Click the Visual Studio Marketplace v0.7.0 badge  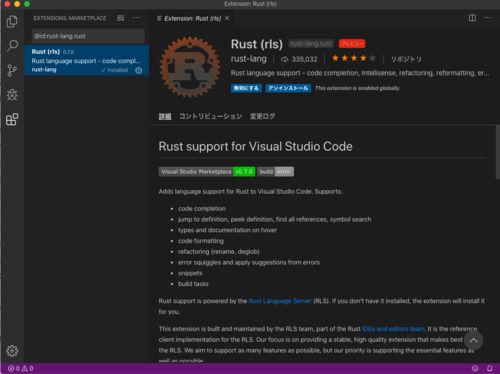tap(207, 172)
